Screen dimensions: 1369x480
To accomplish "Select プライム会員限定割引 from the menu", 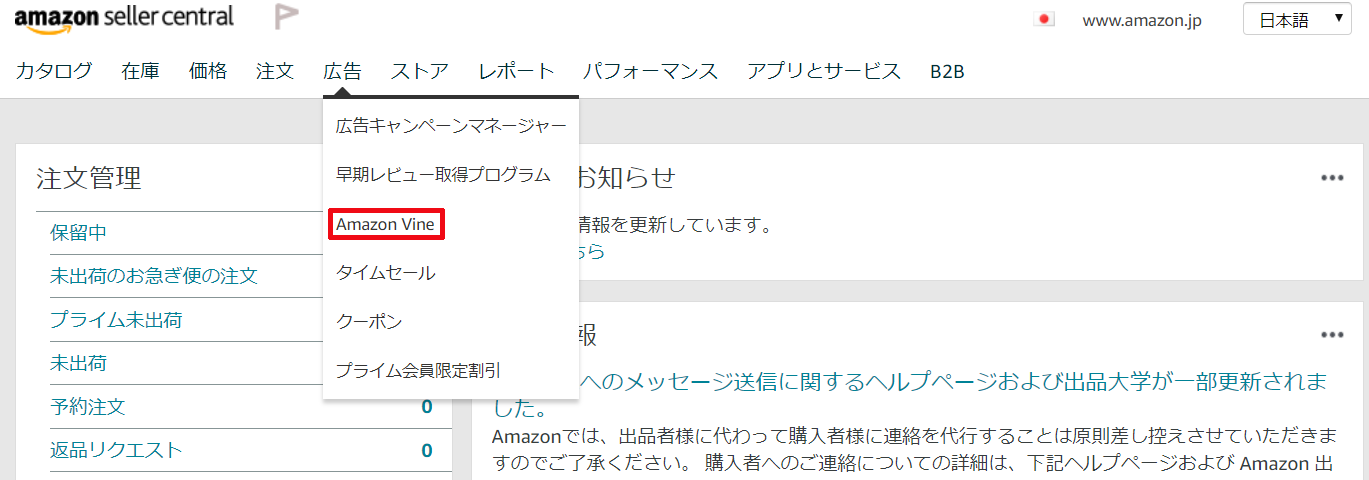I will point(418,371).
